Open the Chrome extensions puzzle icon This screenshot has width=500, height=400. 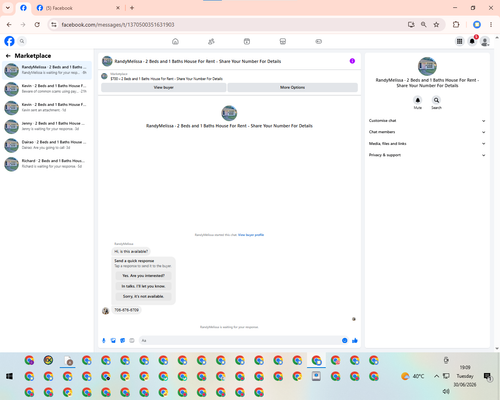[x=456, y=25]
